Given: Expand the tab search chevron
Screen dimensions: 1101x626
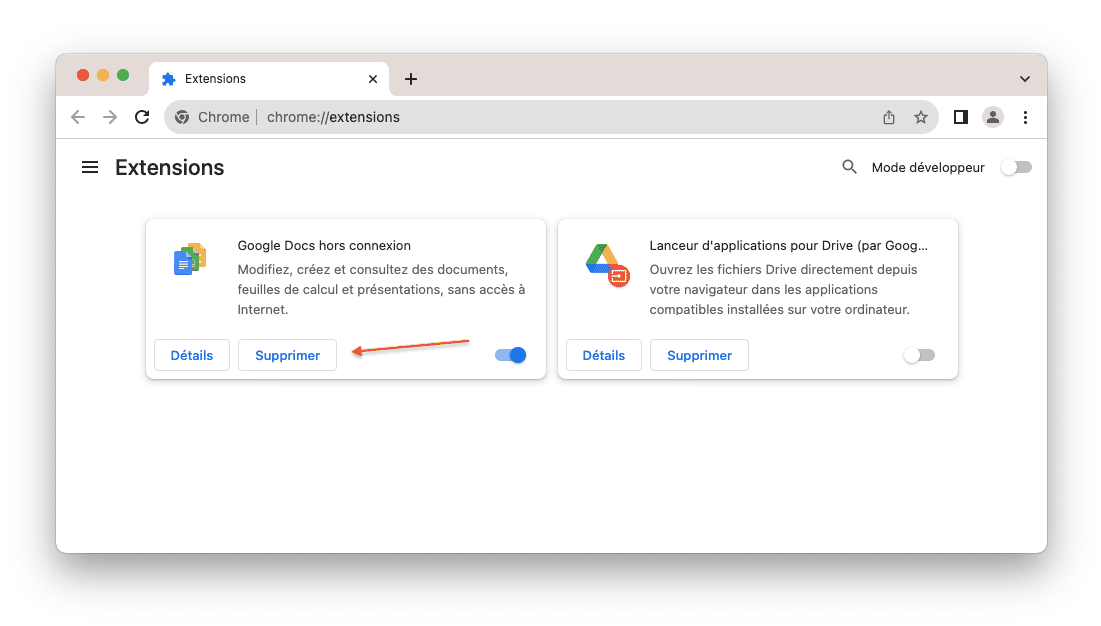Looking at the screenshot, I should pos(1024,79).
